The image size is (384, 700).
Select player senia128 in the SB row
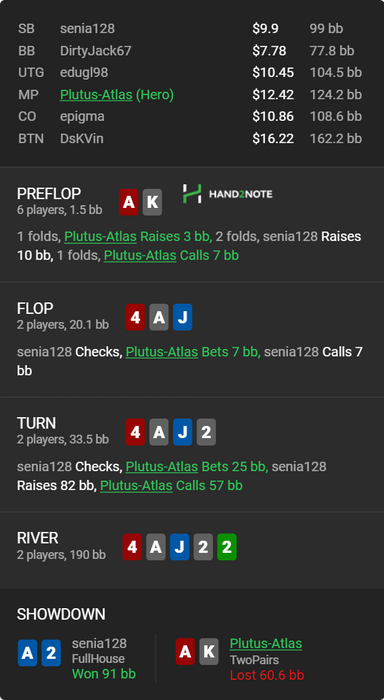click(88, 29)
